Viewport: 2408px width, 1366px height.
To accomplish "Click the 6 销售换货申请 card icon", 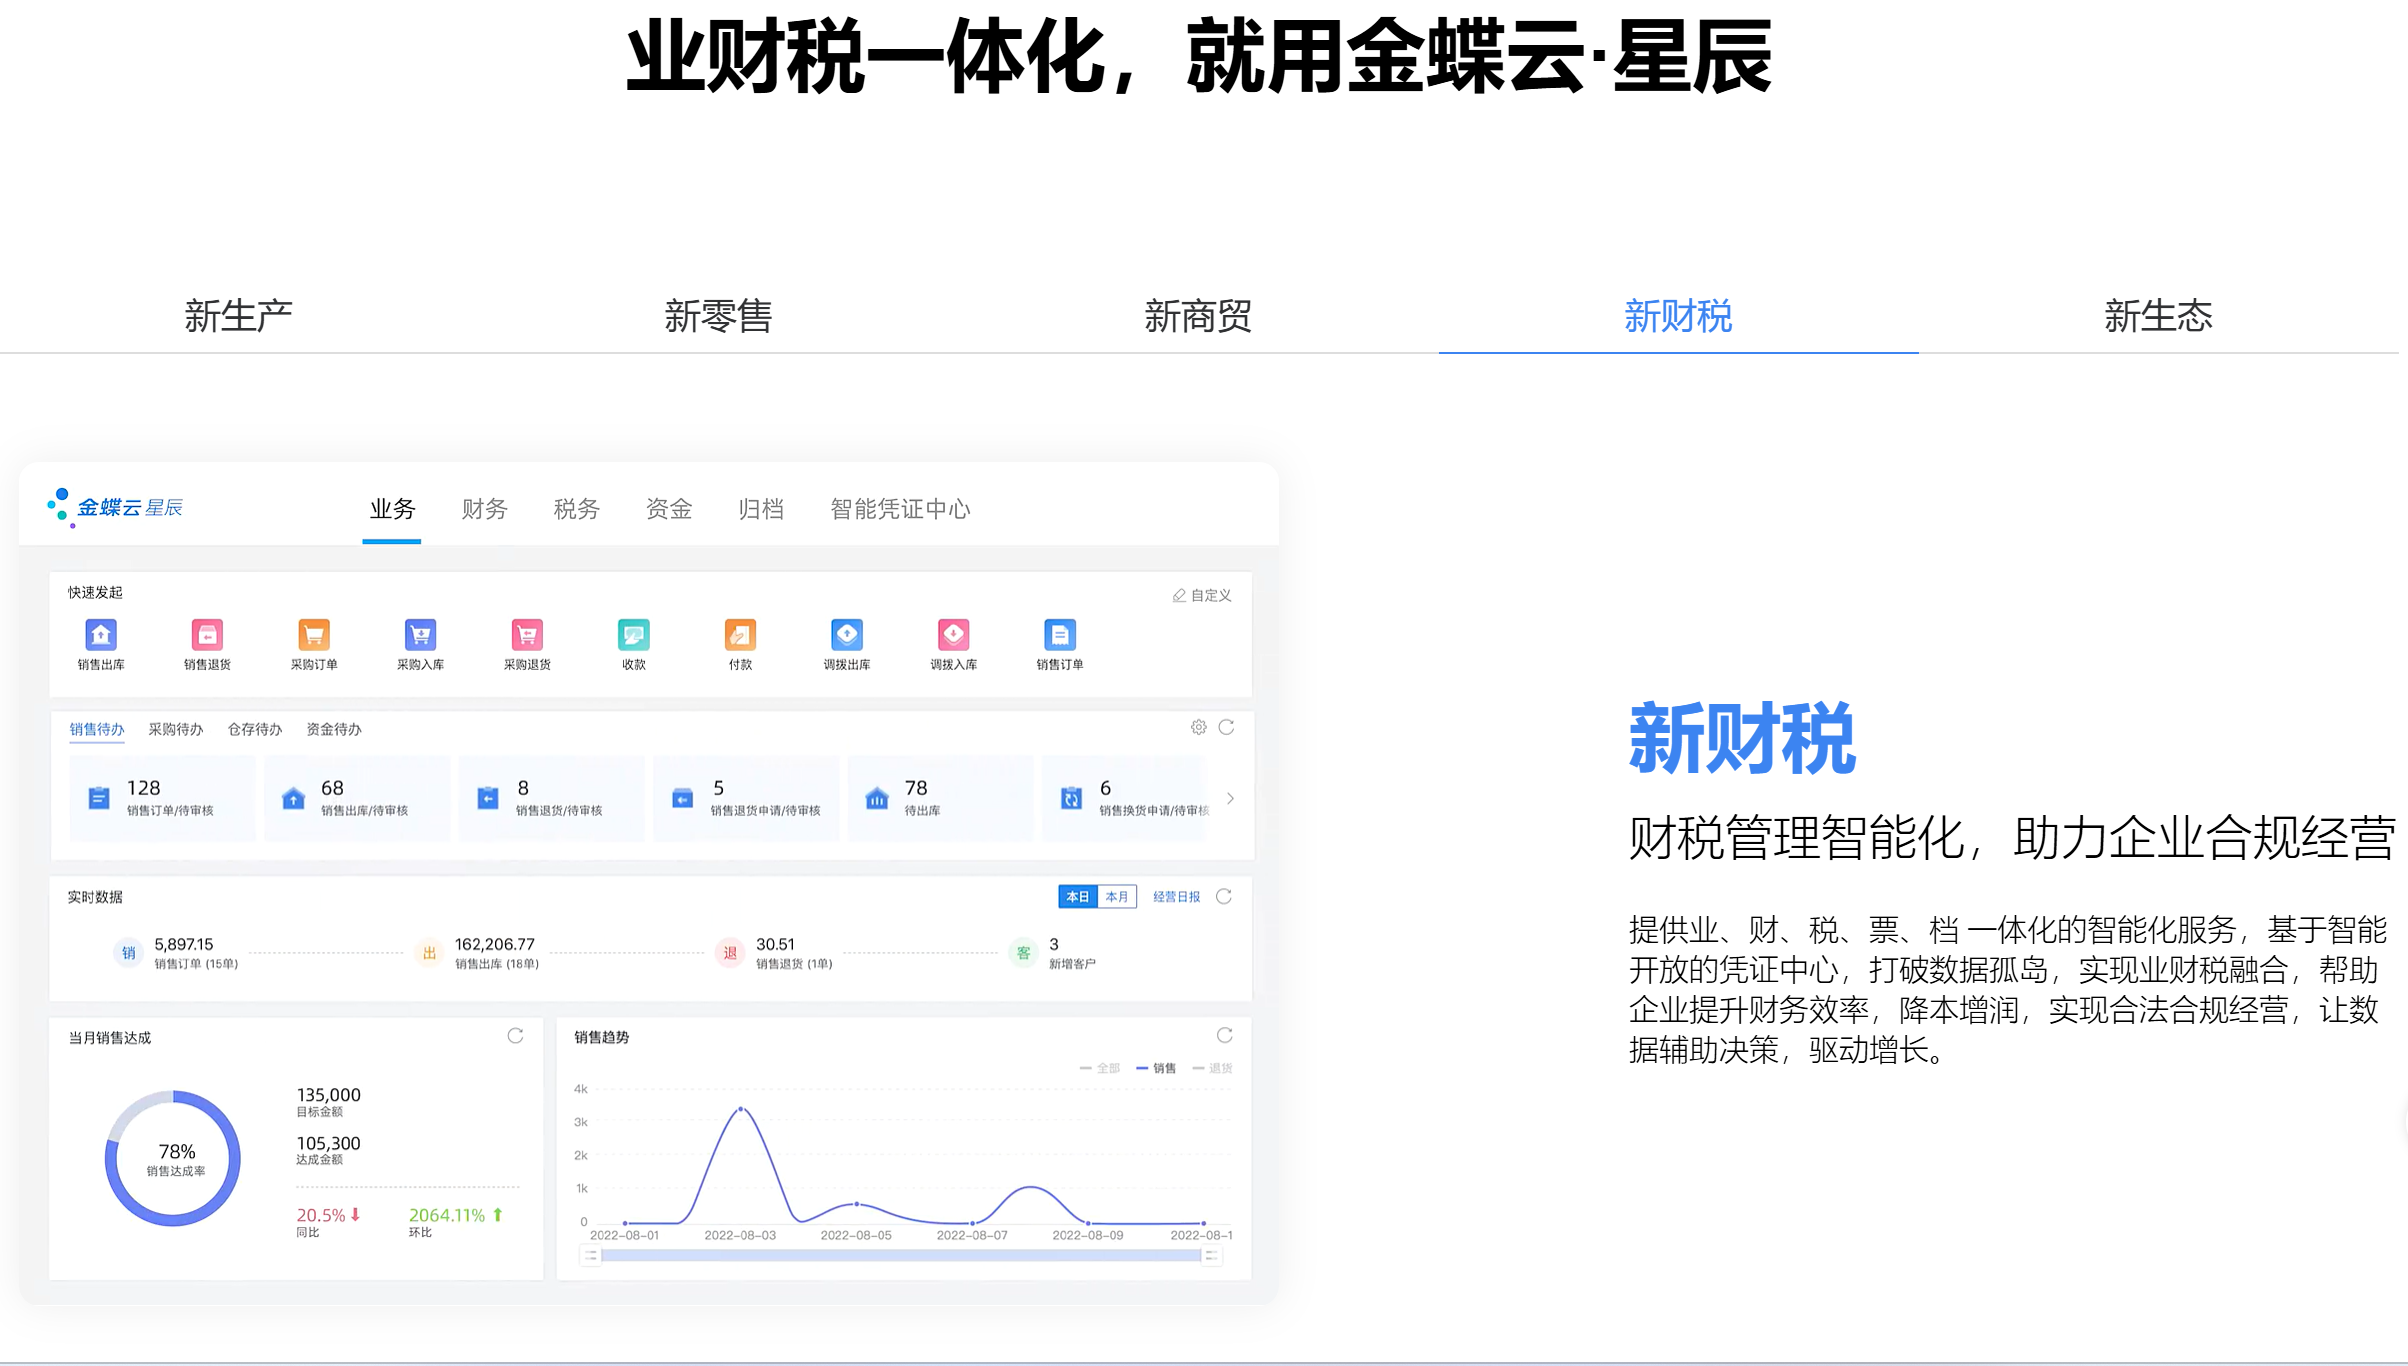I will click(x=1071, y=798).
